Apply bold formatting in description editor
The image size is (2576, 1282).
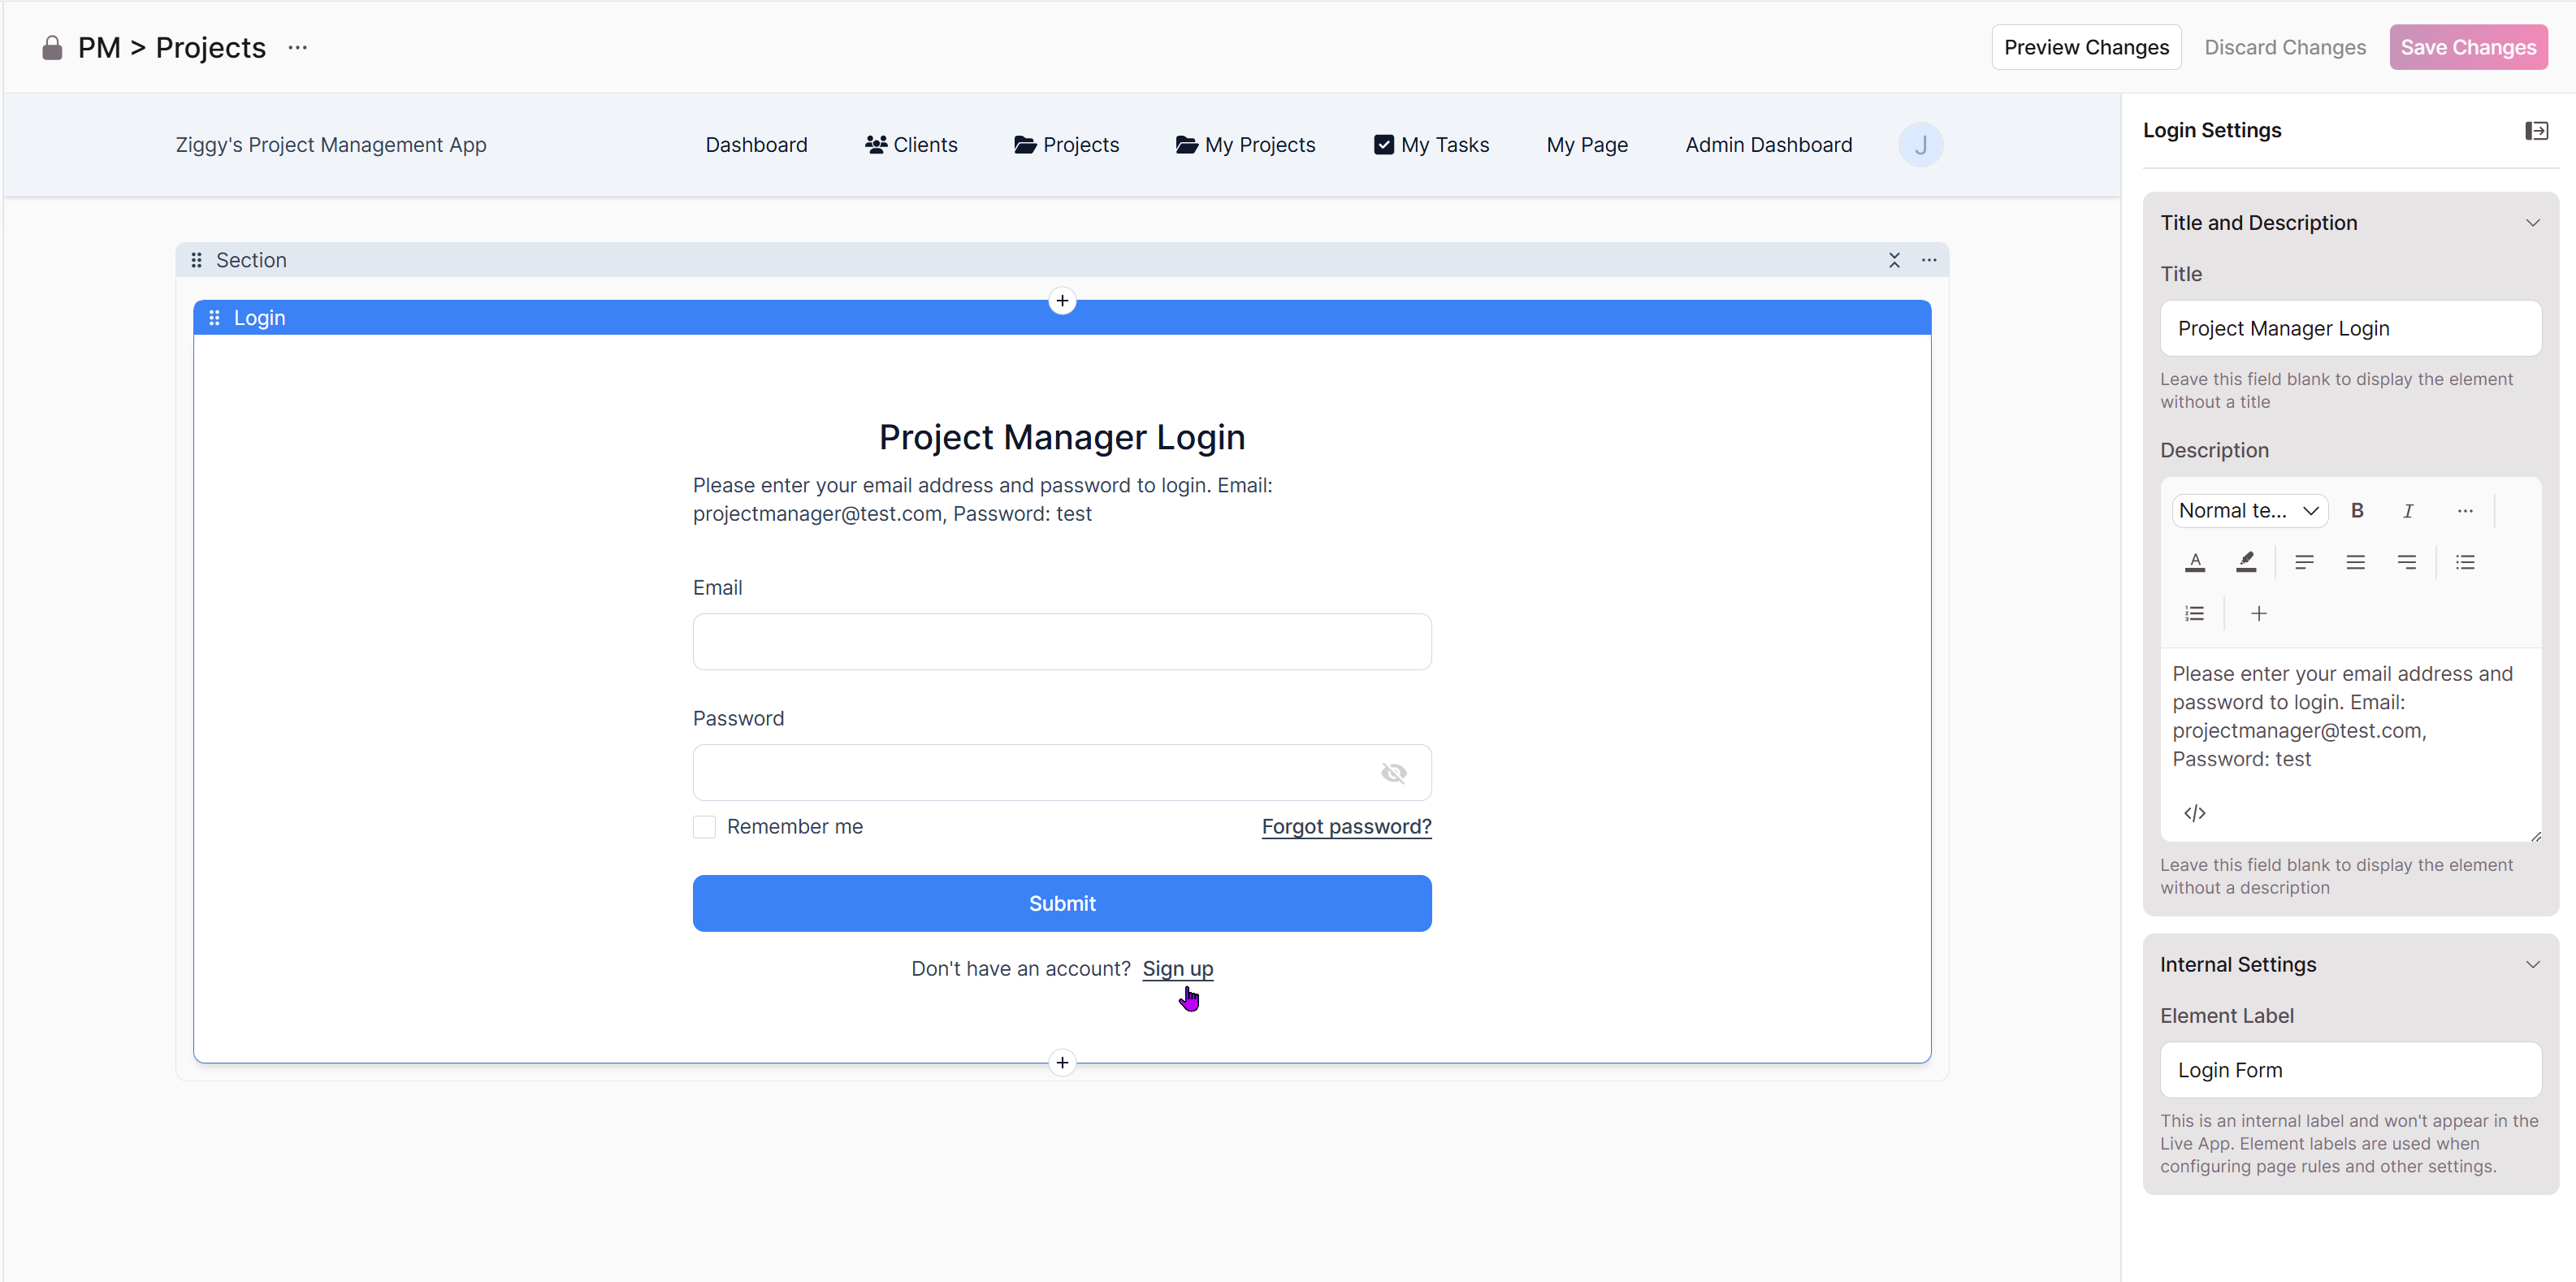click(2357, 510)
